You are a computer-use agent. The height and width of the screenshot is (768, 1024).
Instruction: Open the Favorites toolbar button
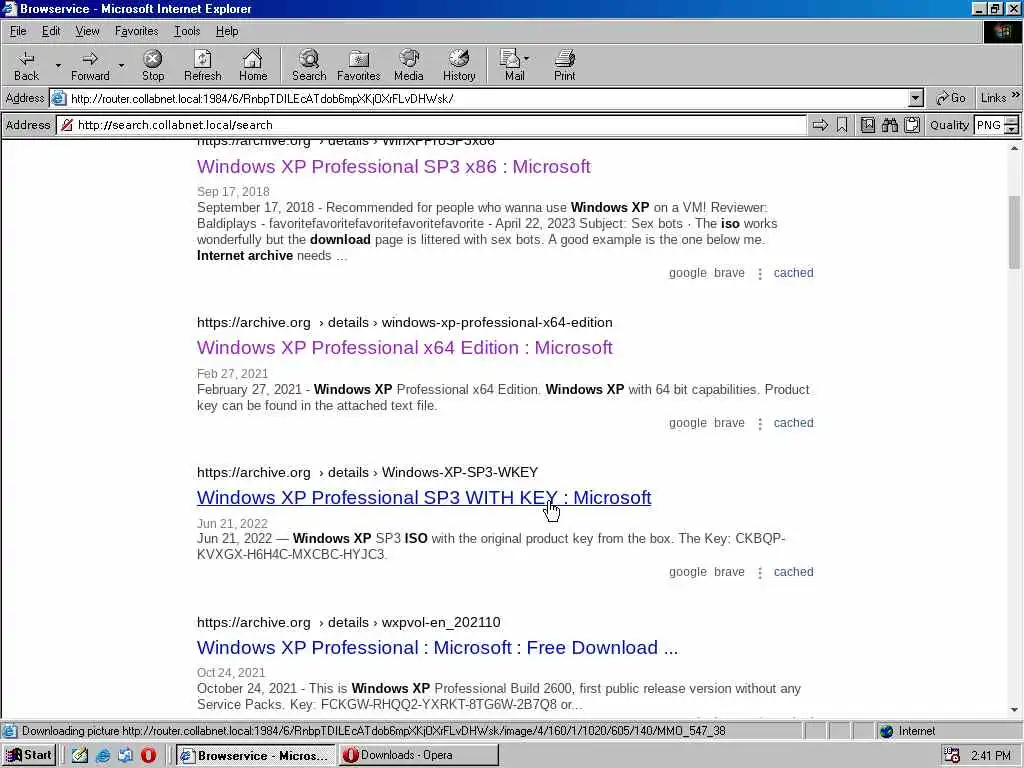(359, 65)
